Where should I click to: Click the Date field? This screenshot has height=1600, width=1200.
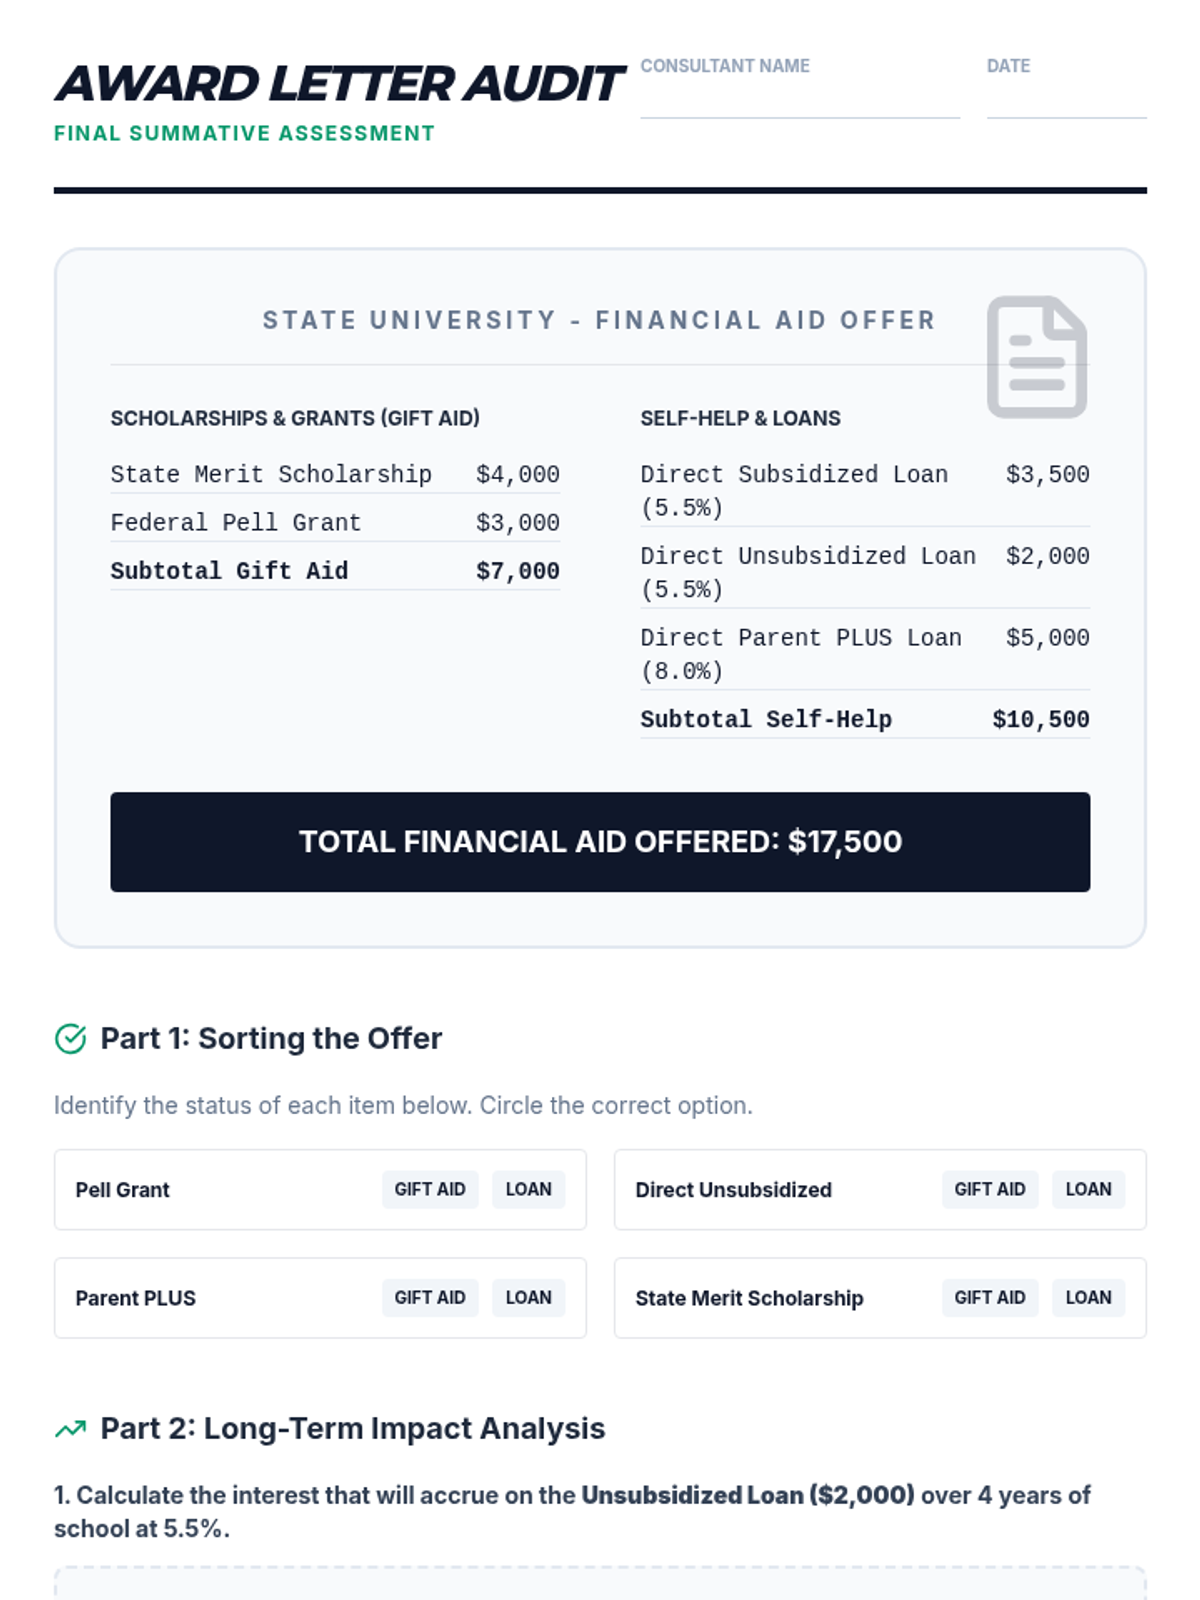[x=1066, y=98]
